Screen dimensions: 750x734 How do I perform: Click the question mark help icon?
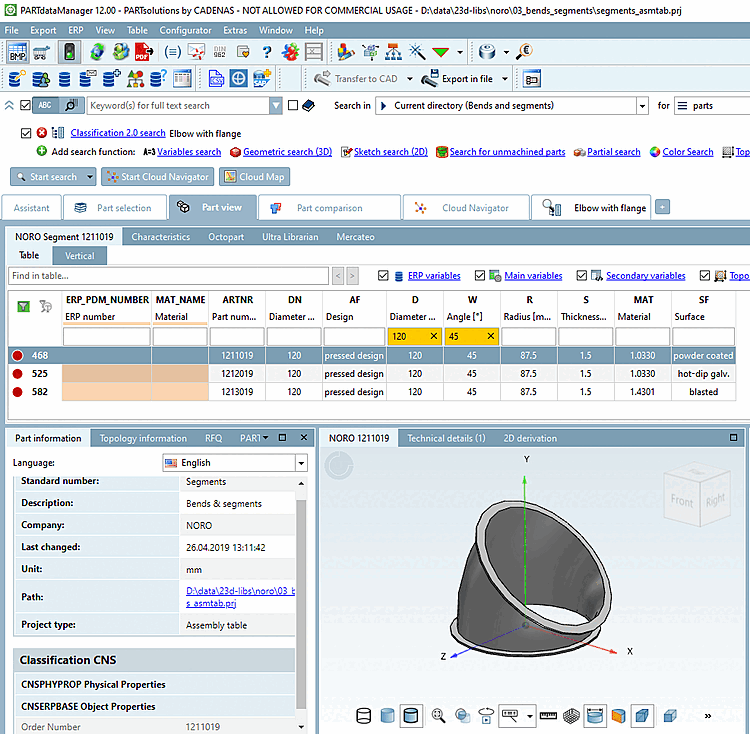(266, 52)
